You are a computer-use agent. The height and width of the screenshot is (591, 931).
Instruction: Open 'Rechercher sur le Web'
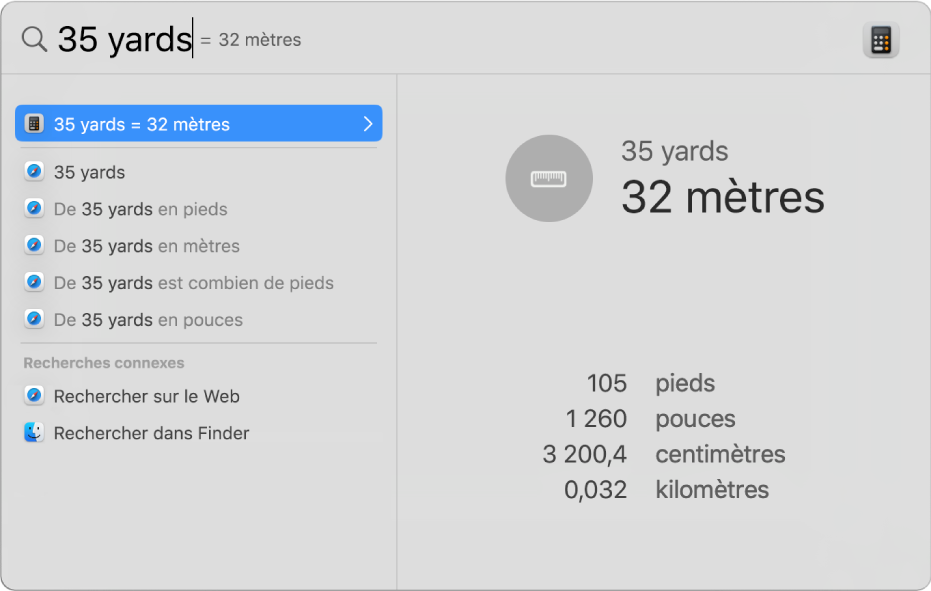click(145, 396)
